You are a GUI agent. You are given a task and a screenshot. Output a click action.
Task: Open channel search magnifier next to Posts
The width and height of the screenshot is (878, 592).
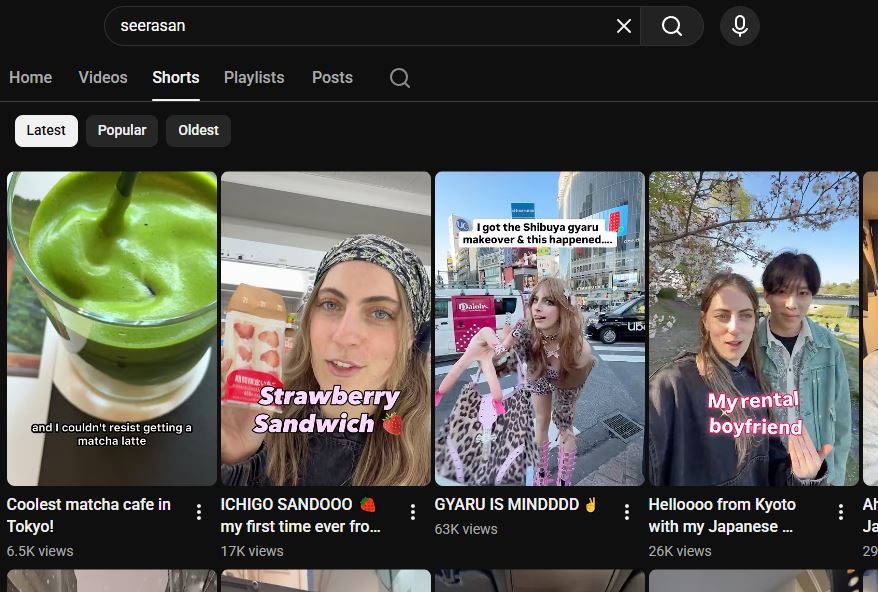pos(400,78)
